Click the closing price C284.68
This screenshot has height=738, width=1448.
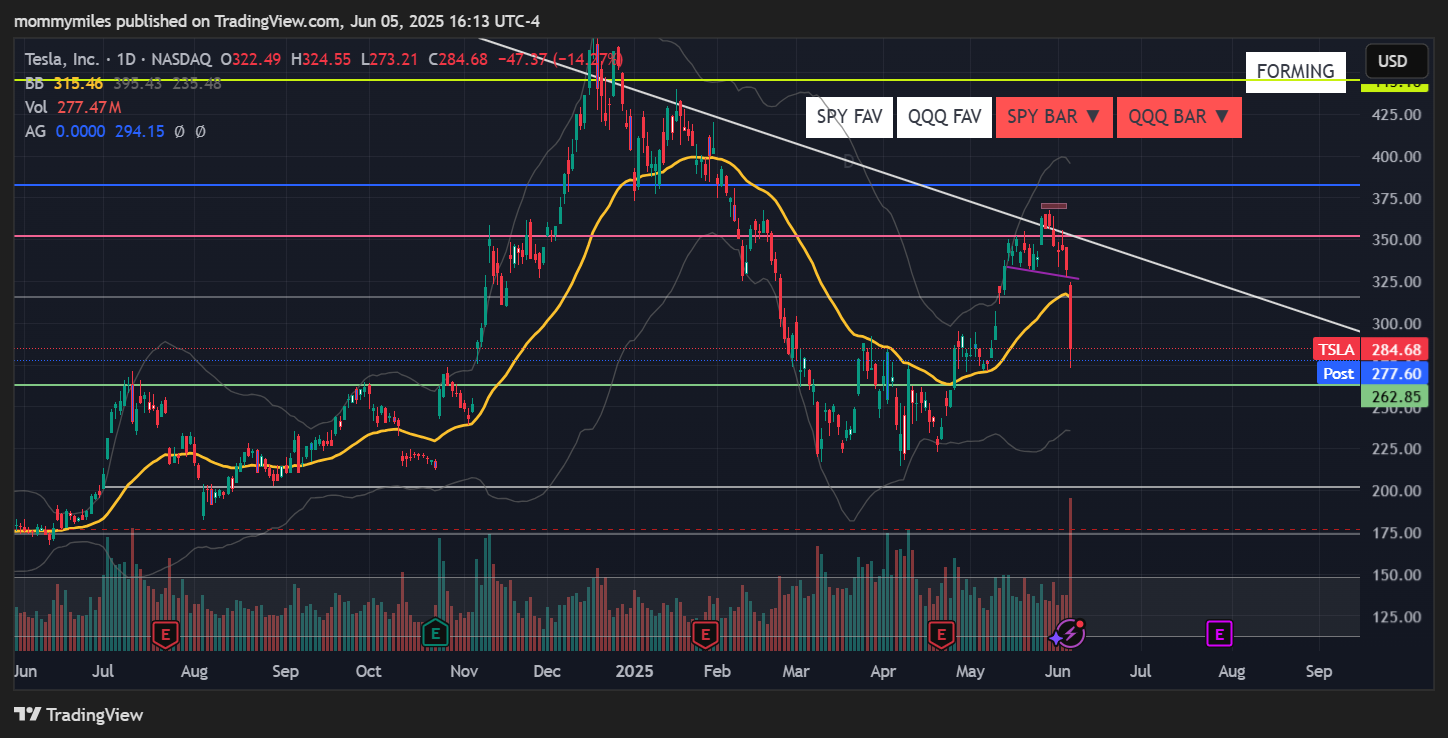point(457,59)
